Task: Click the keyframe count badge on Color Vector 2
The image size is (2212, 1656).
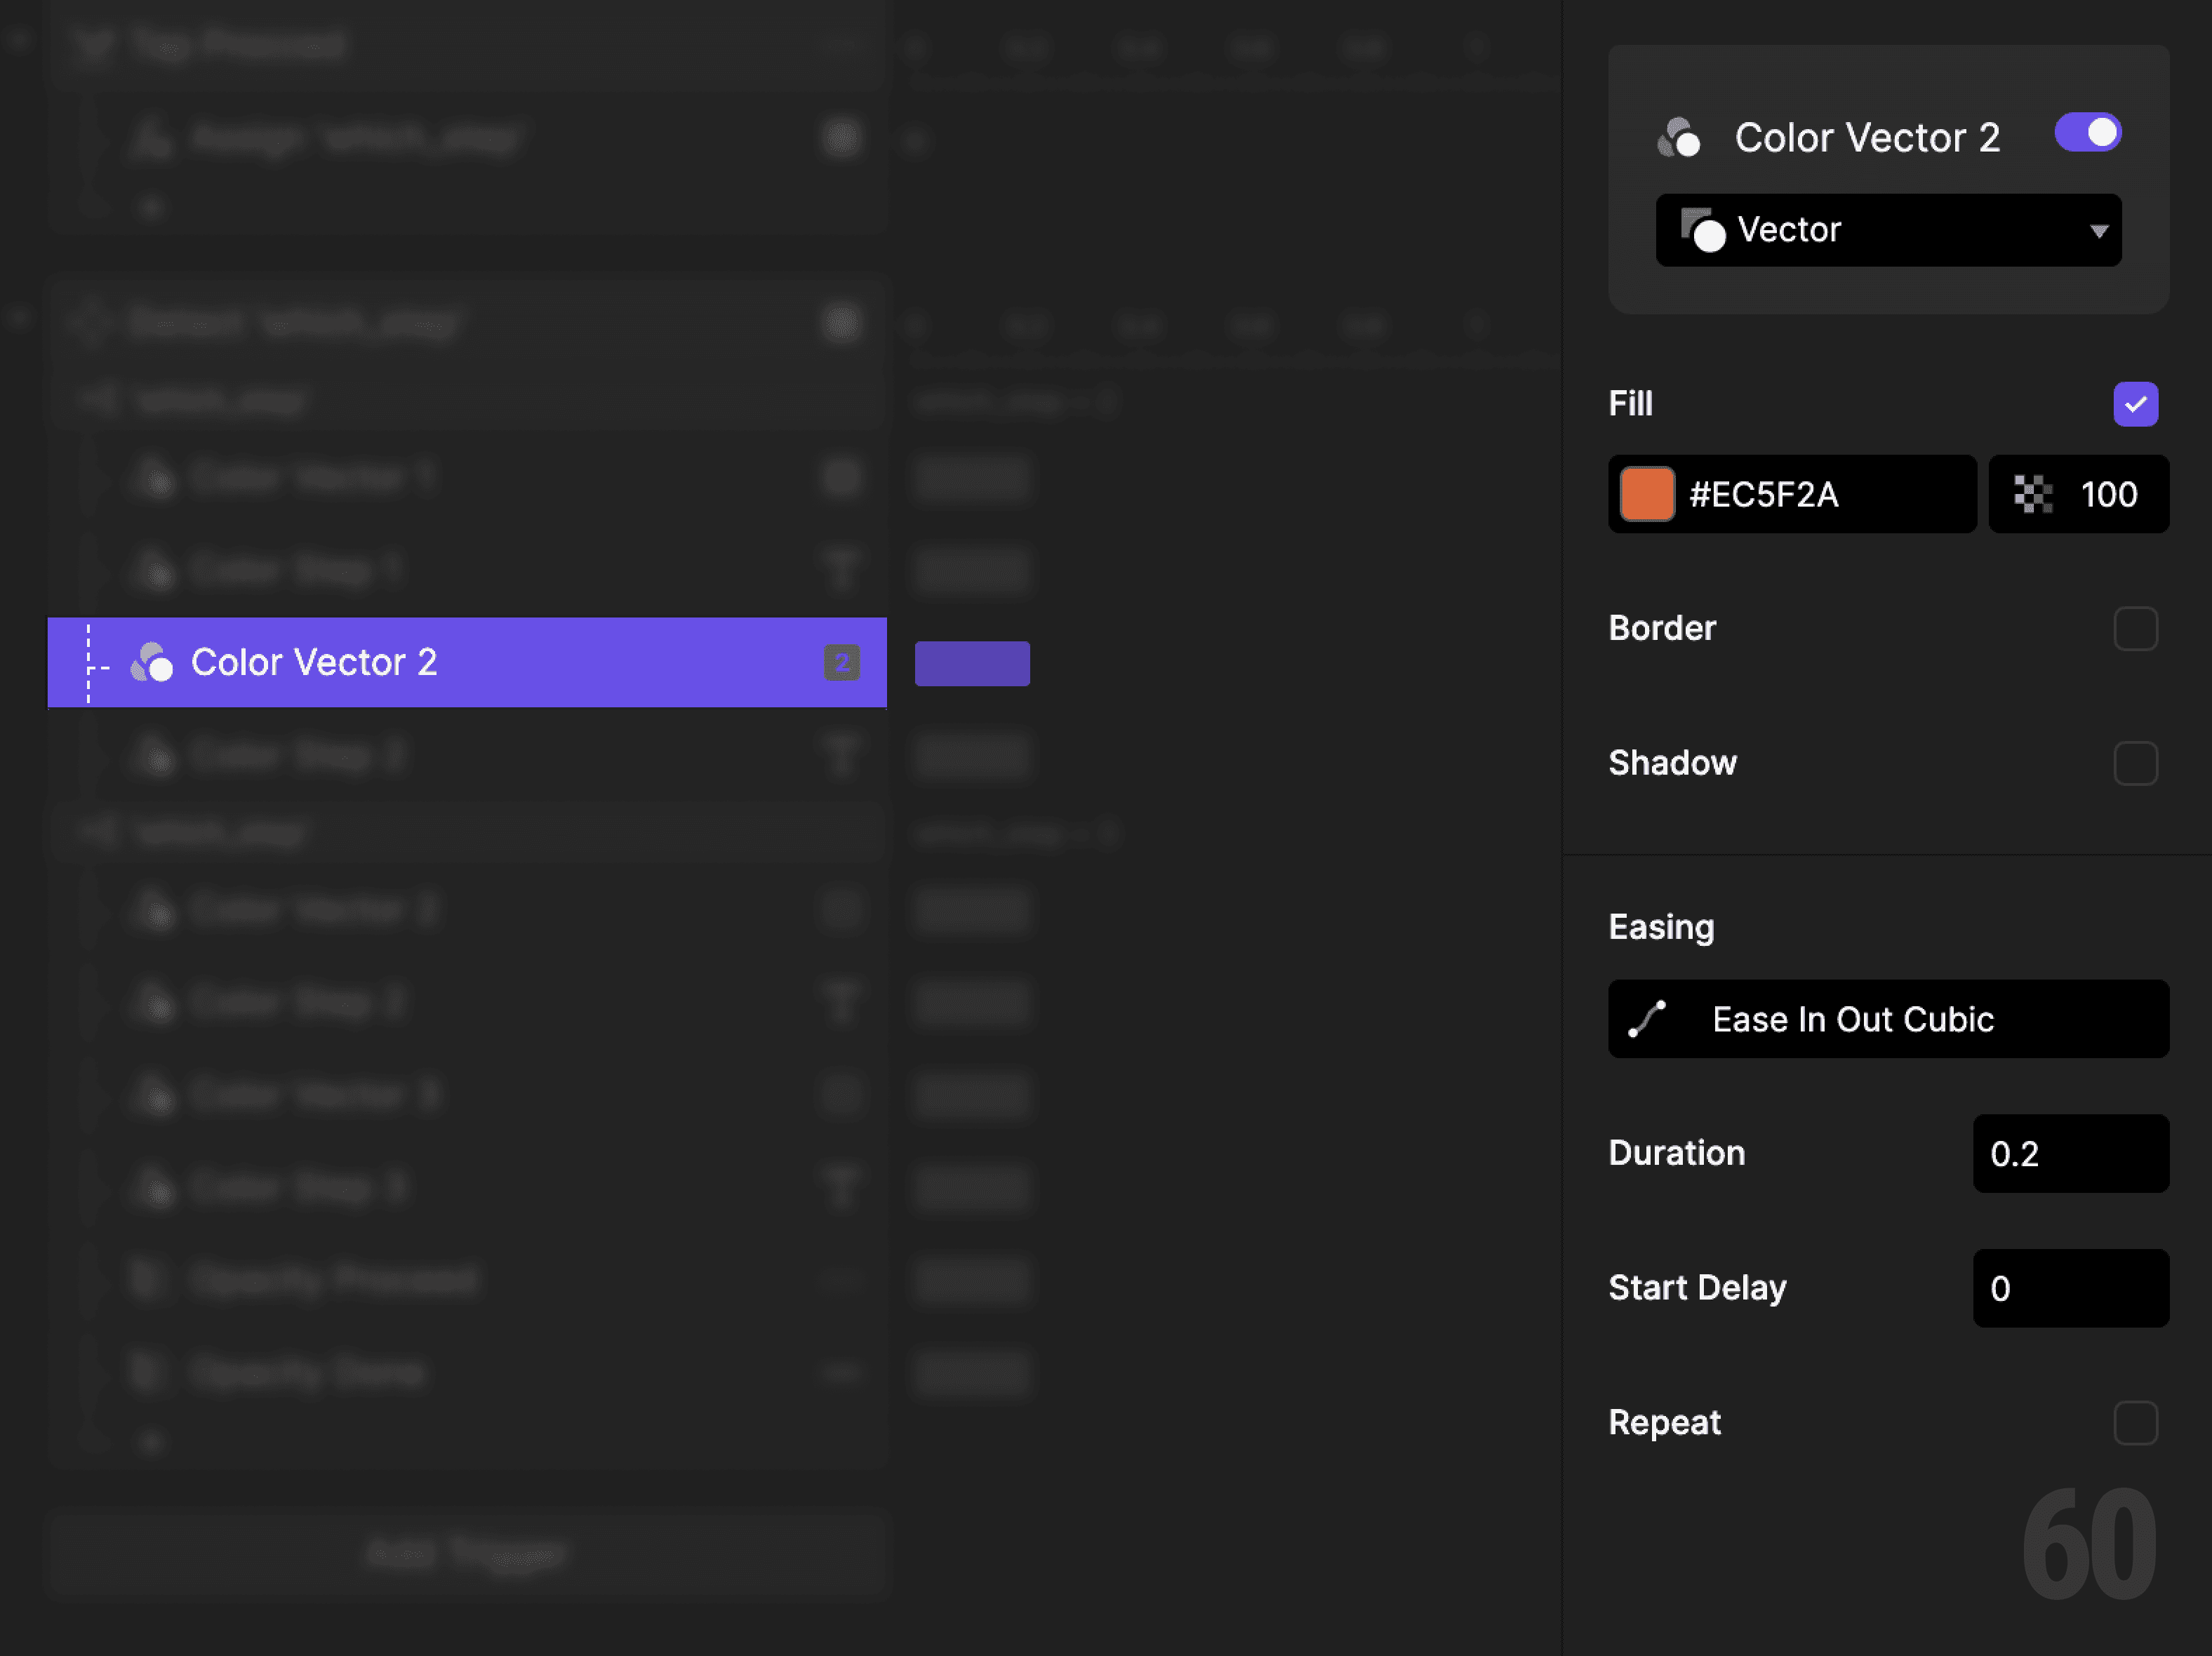Action: pyautogui.click(x=841, y=662)
